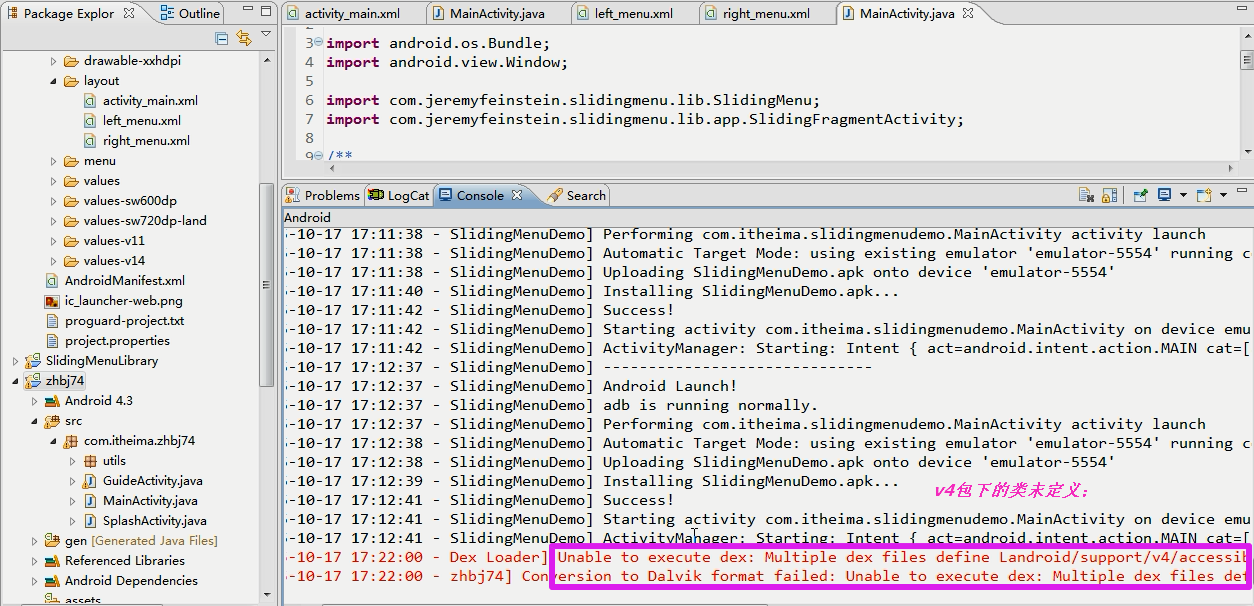The height and width of the screenshot is (606, 1254).
Task: Collapse all in Package Explorer
Action: click(x=222, y=38)
